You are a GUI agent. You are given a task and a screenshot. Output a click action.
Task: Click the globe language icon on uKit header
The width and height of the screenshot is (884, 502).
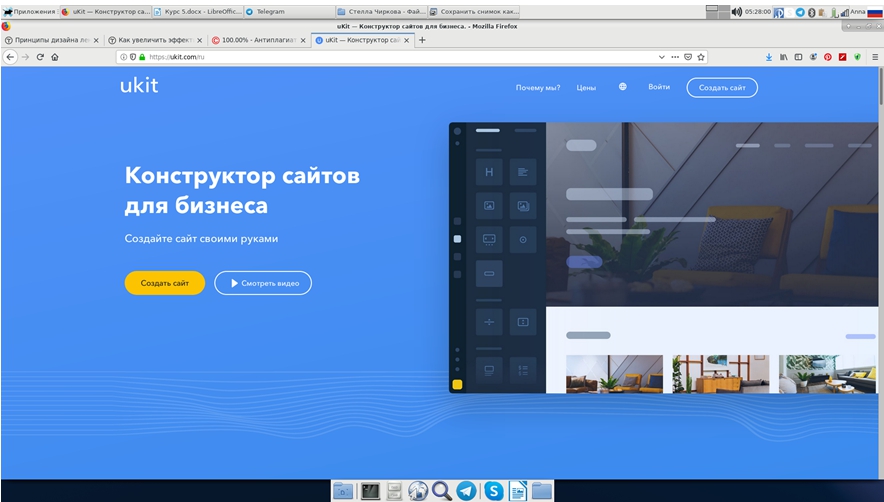pyautogui.click(x=623, y=87)
